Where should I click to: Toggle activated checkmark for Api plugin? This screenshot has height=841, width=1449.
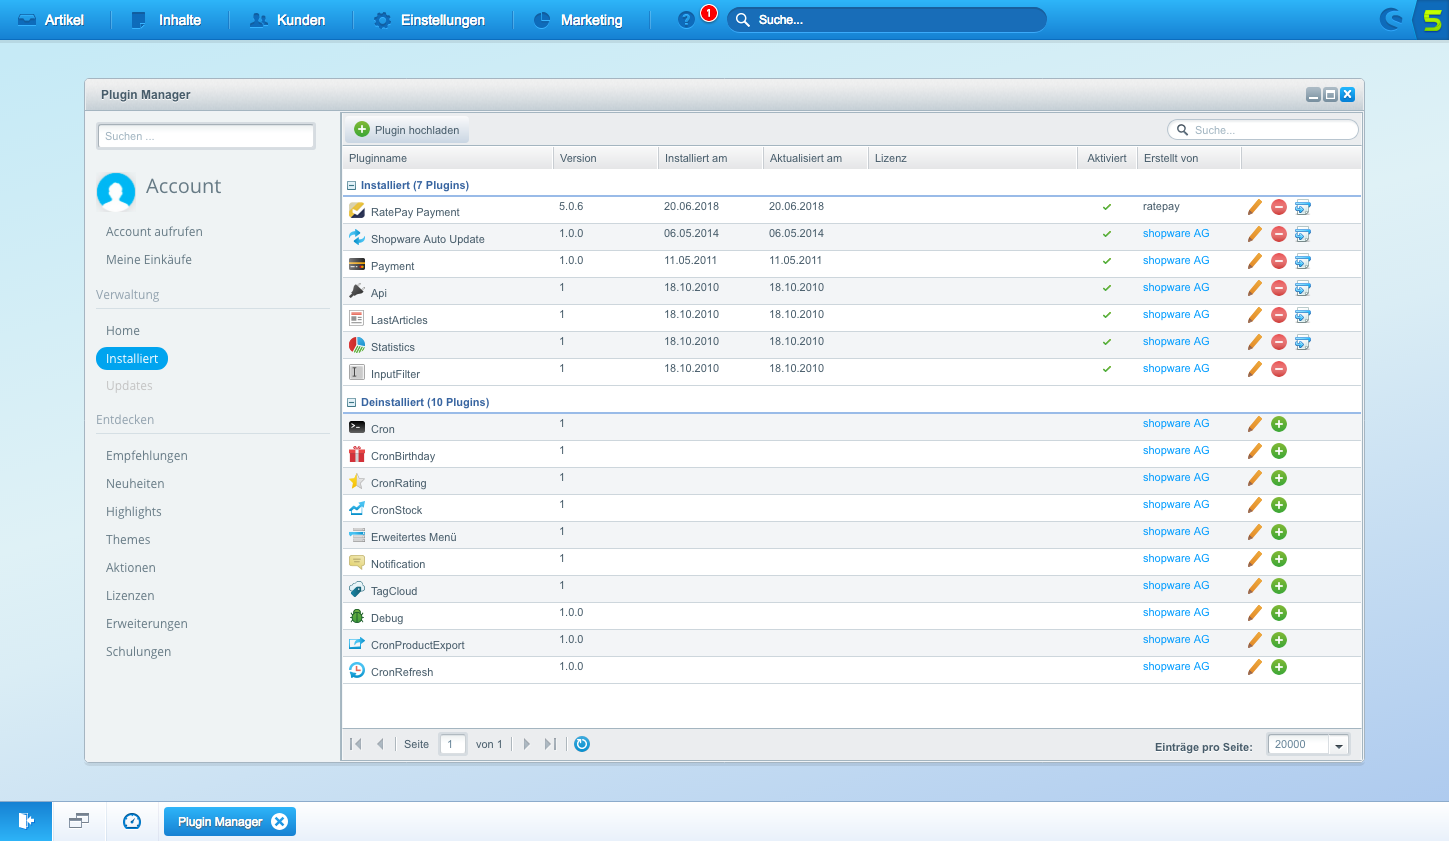1107,288
